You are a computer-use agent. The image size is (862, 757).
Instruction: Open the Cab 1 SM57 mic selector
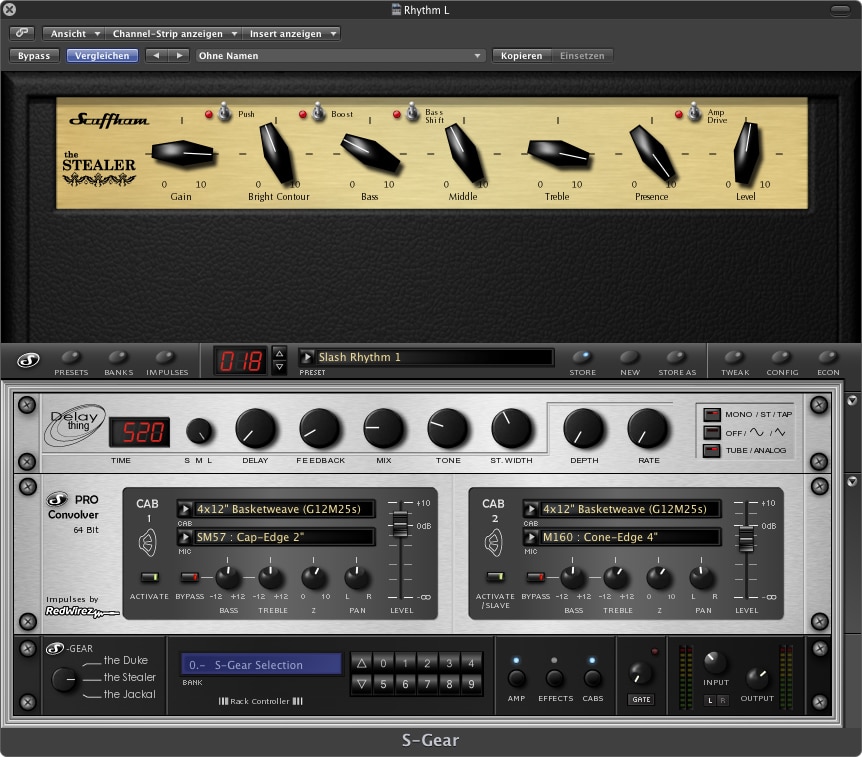277,537
